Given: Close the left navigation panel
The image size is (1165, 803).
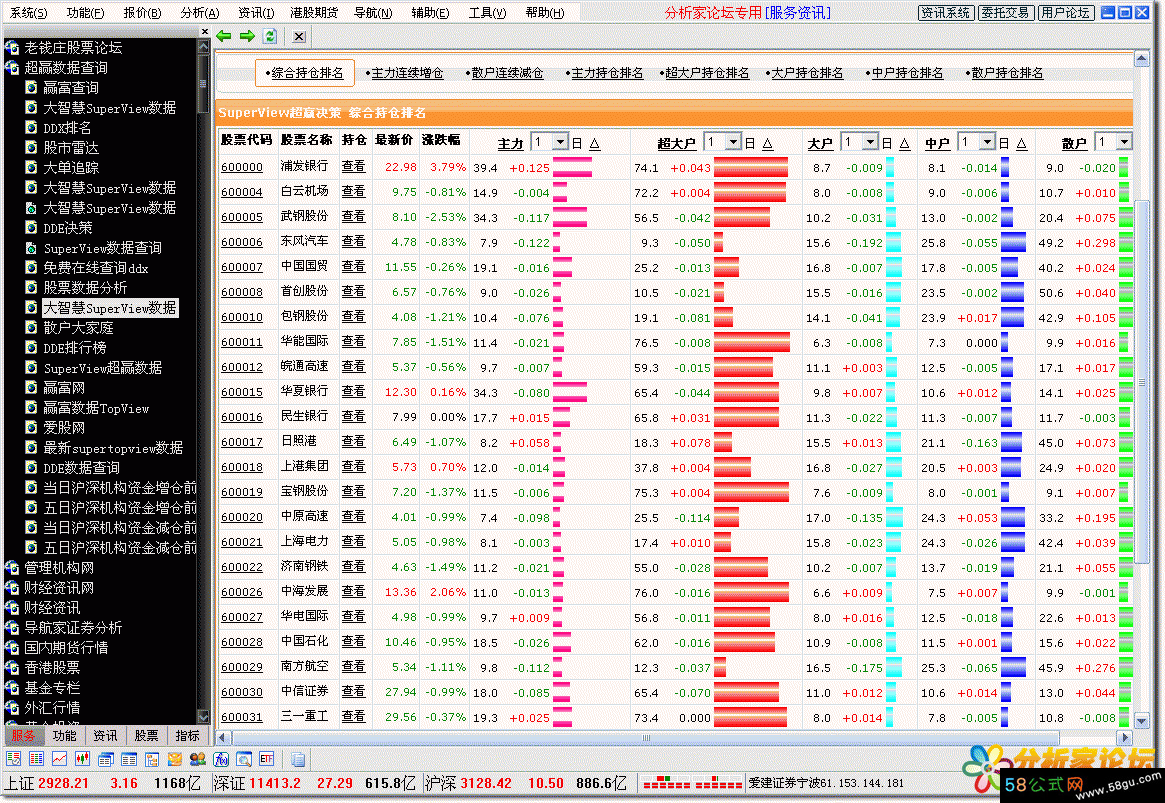Looking at the screenshot, I should [205, 31].
